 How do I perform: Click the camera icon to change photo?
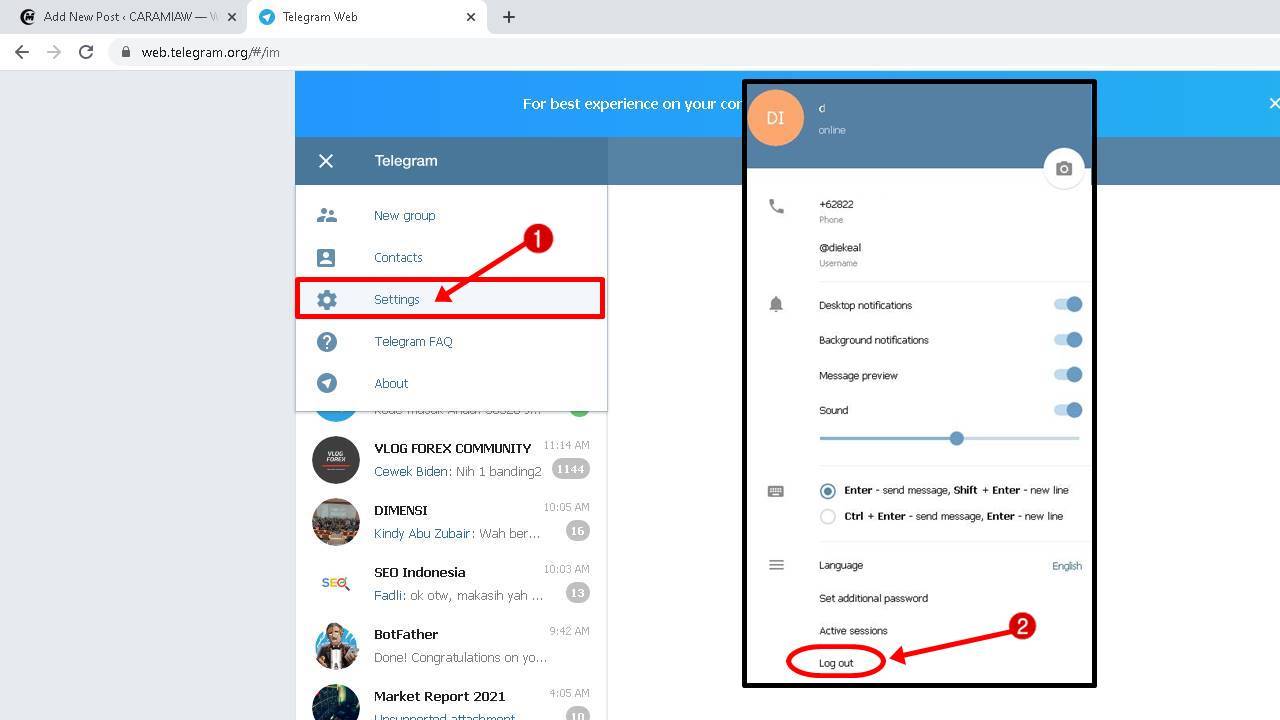click(x=1064, y=169)
